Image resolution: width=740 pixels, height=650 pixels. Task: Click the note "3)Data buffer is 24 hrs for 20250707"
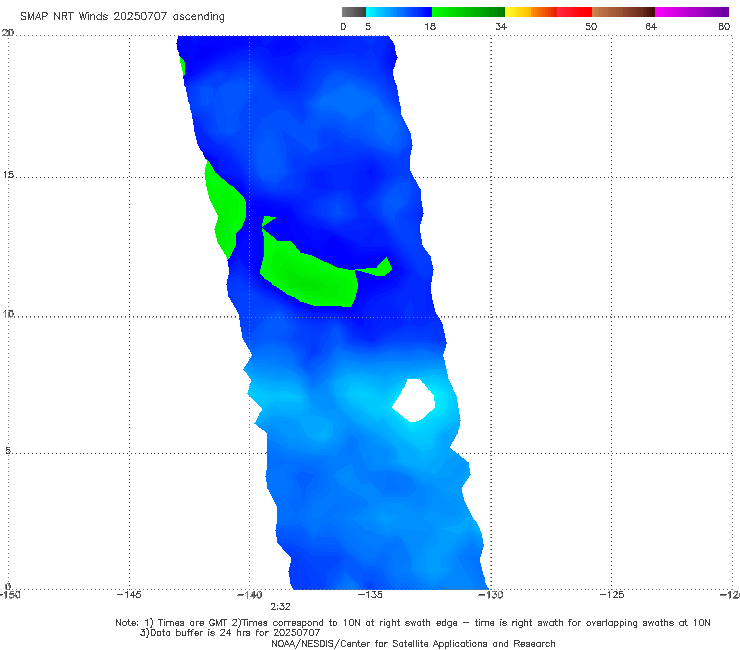(230, 633)
